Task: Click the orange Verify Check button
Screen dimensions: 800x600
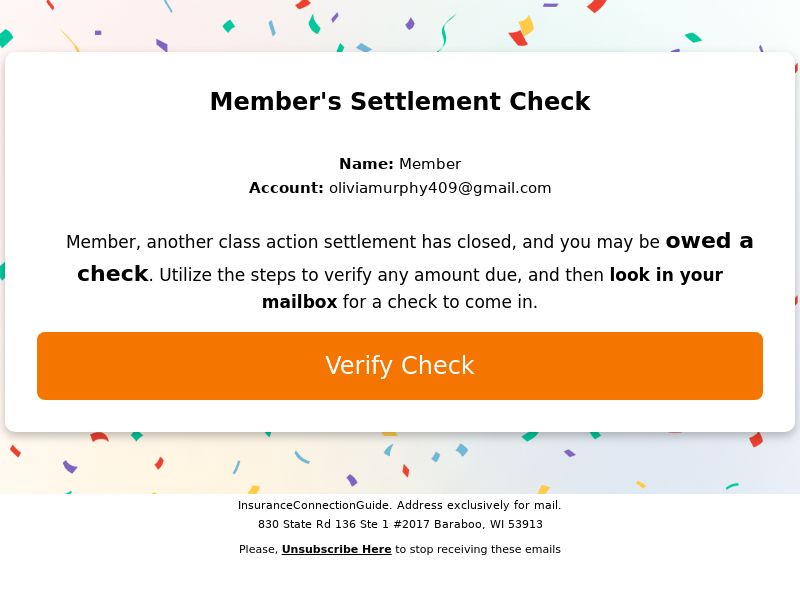Action: pyautogui.click(x=399, y=366)
